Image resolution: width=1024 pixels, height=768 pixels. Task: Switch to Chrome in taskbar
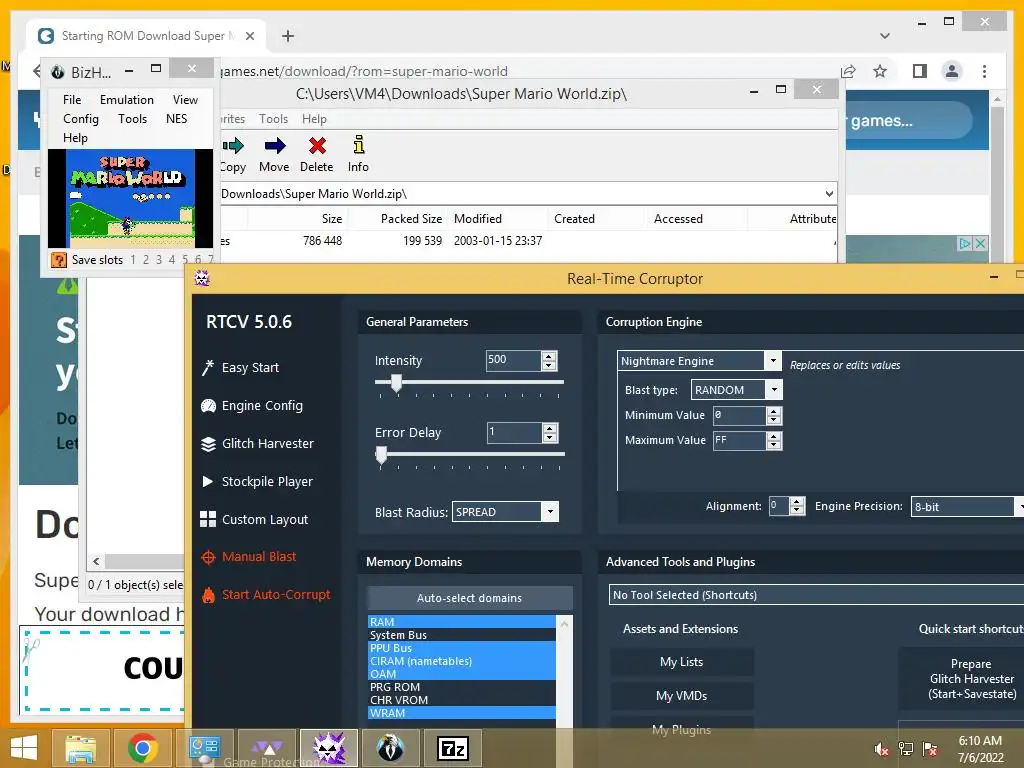point(142,748)
